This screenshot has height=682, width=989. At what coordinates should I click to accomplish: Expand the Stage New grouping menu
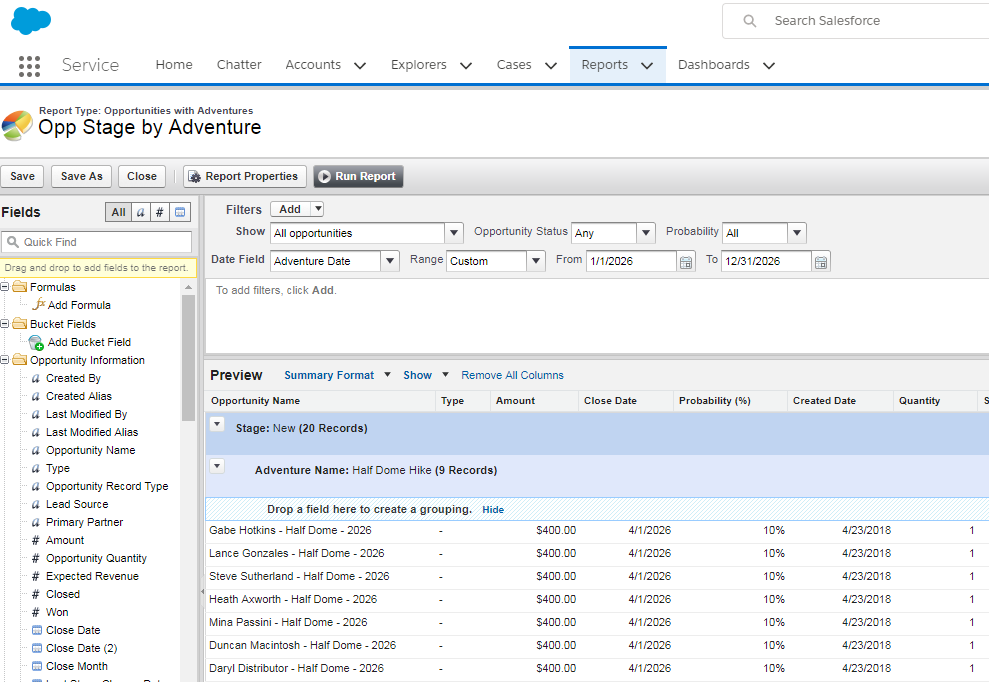(x=216, y=424)
